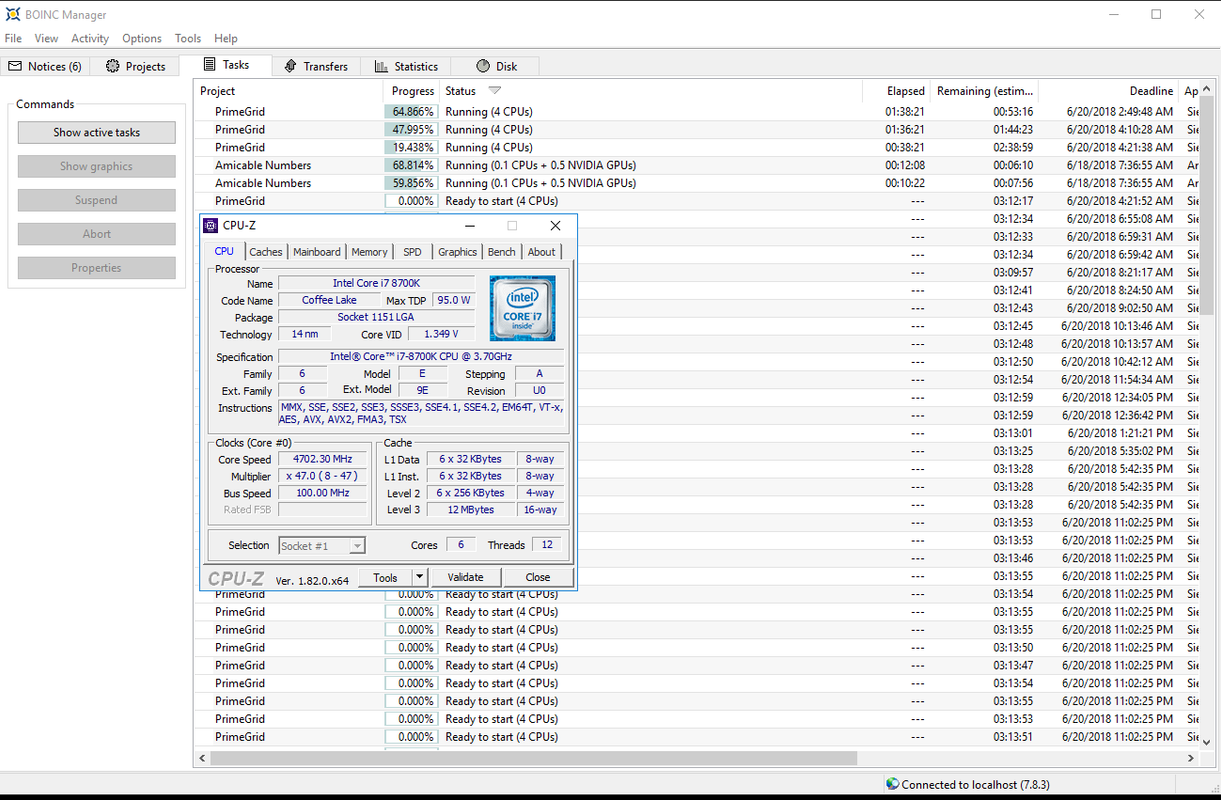Open the Memory tab in CPU-Z
This screenshot has height=800, width=1221.
(369, 252)
